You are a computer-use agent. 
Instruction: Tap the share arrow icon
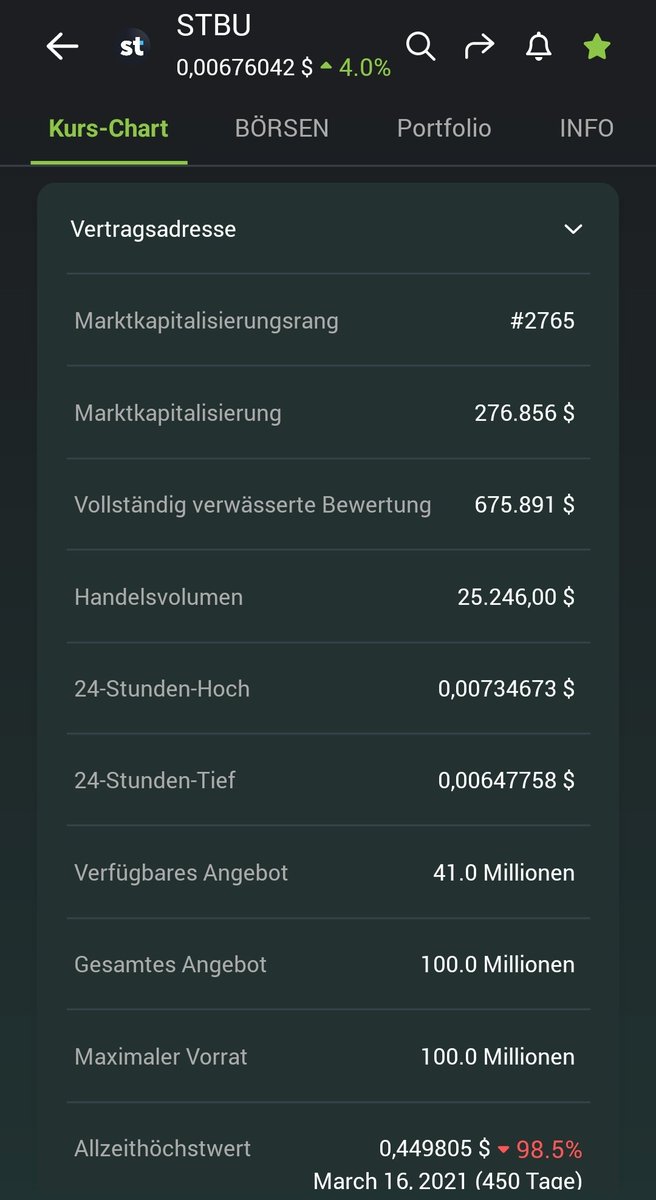click(x=479, y=46)
